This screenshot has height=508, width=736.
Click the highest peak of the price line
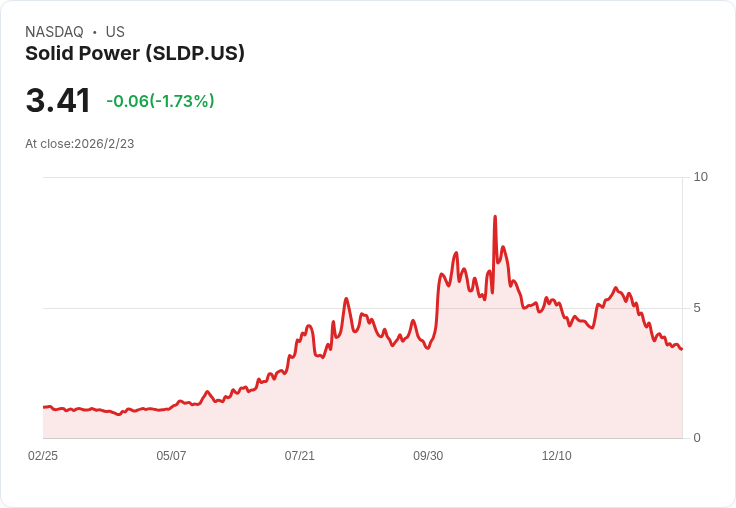495,217
